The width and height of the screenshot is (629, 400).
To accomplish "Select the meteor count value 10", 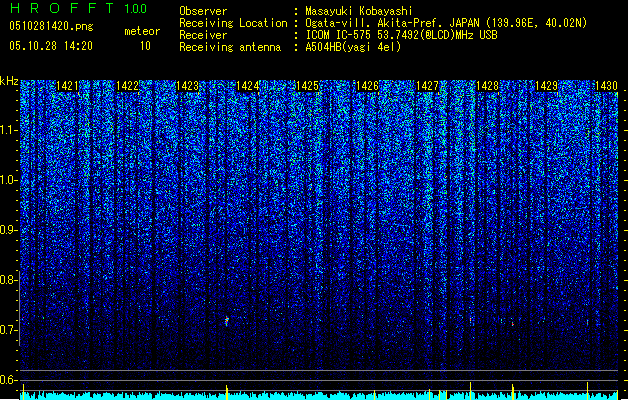I will pyautogui.click(x=145, y=46).
